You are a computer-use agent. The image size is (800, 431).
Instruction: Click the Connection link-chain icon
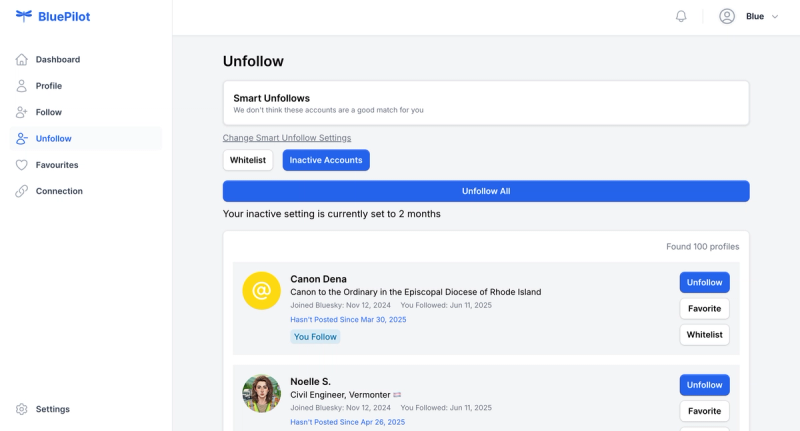tap(21, 191)
